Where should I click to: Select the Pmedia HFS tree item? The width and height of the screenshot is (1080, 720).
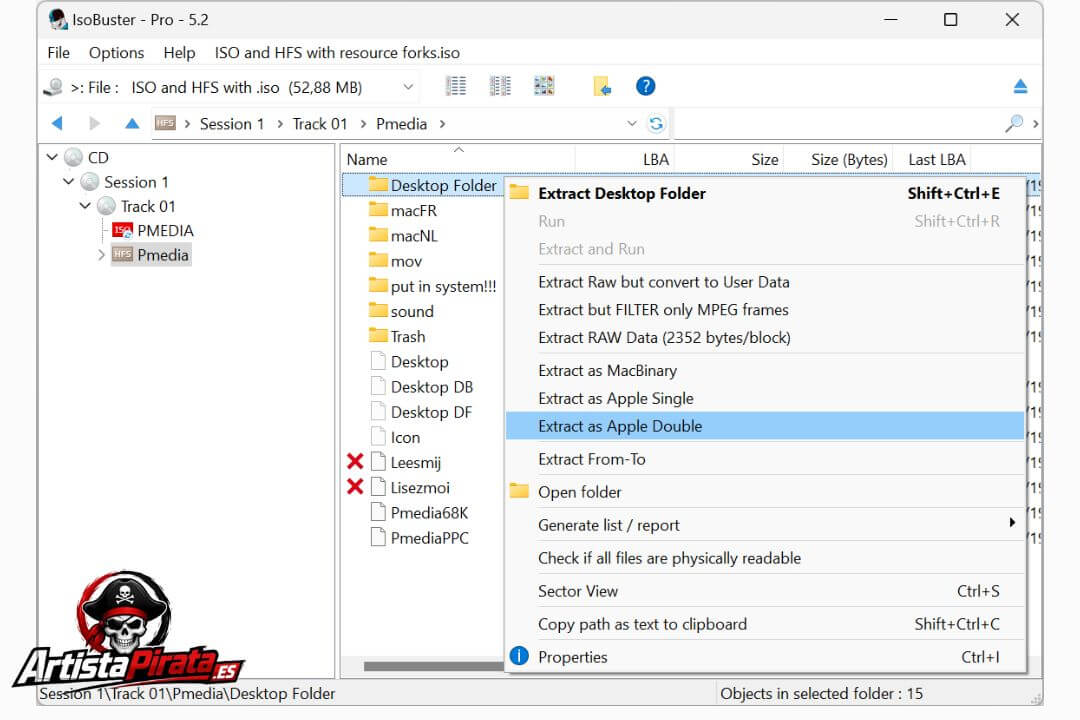click(x=151, y=255)
